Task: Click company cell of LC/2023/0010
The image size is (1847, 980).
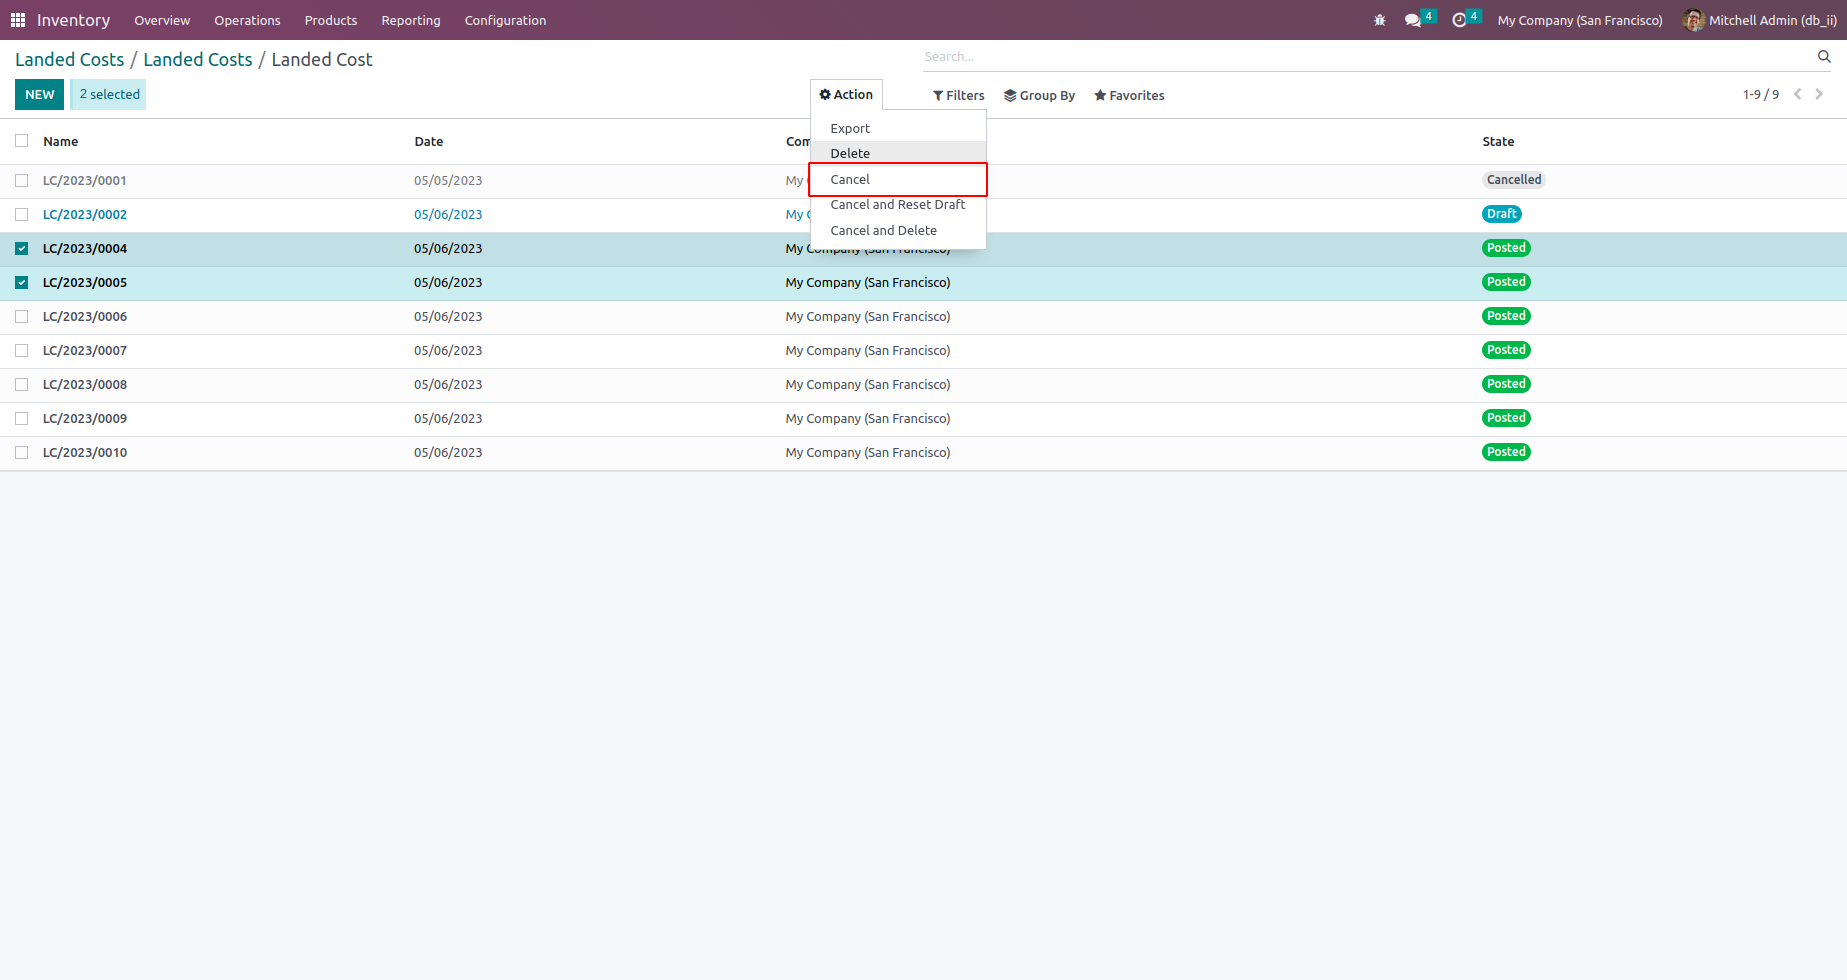Action: [868, 453]
